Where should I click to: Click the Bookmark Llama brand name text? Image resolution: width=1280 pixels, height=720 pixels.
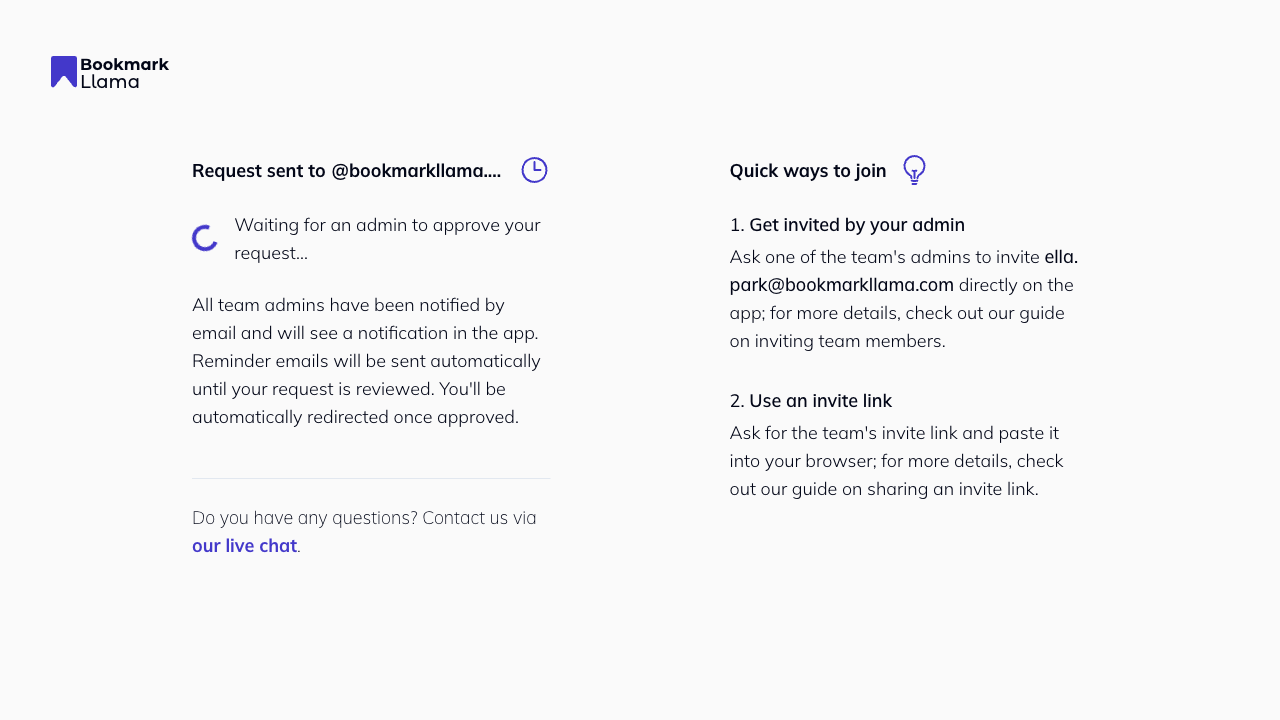pyautogui.click(x=124, y=72)
